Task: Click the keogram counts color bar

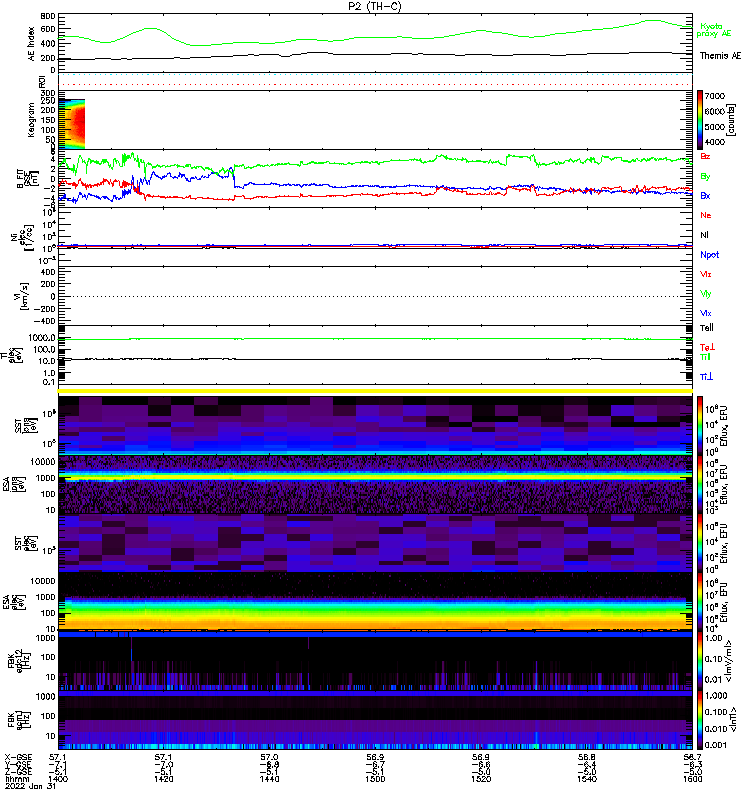Action: pyautogui.click(x=703, y=119)
